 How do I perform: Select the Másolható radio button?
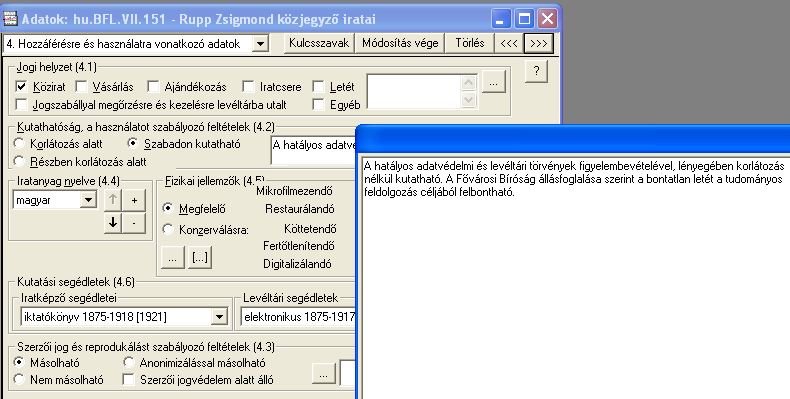(x=19, y=362)
